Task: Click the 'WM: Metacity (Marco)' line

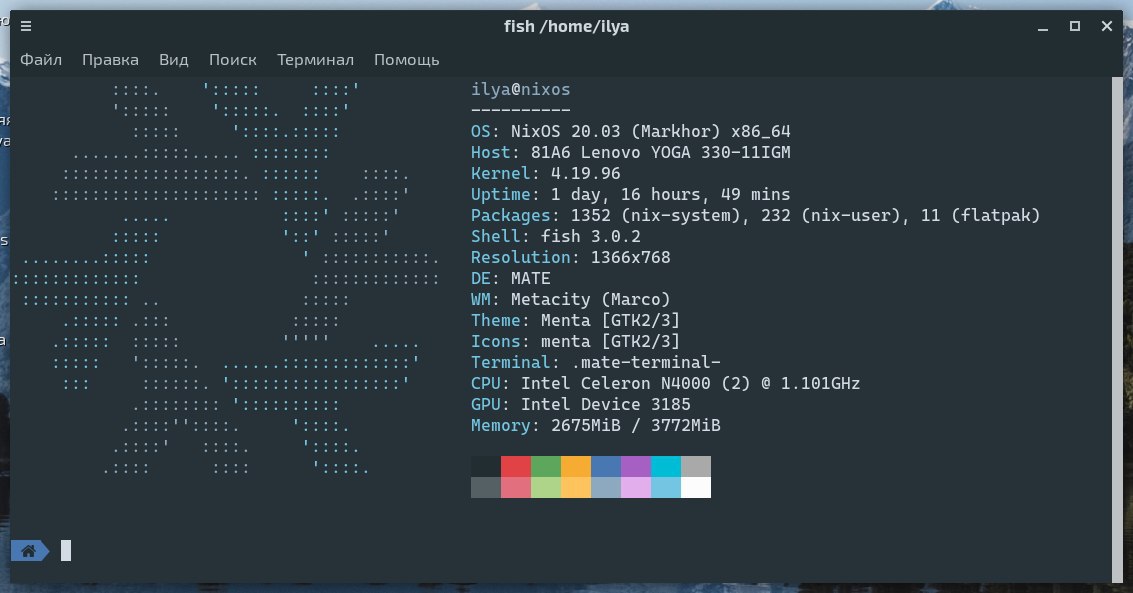Action: click(571, 299)
